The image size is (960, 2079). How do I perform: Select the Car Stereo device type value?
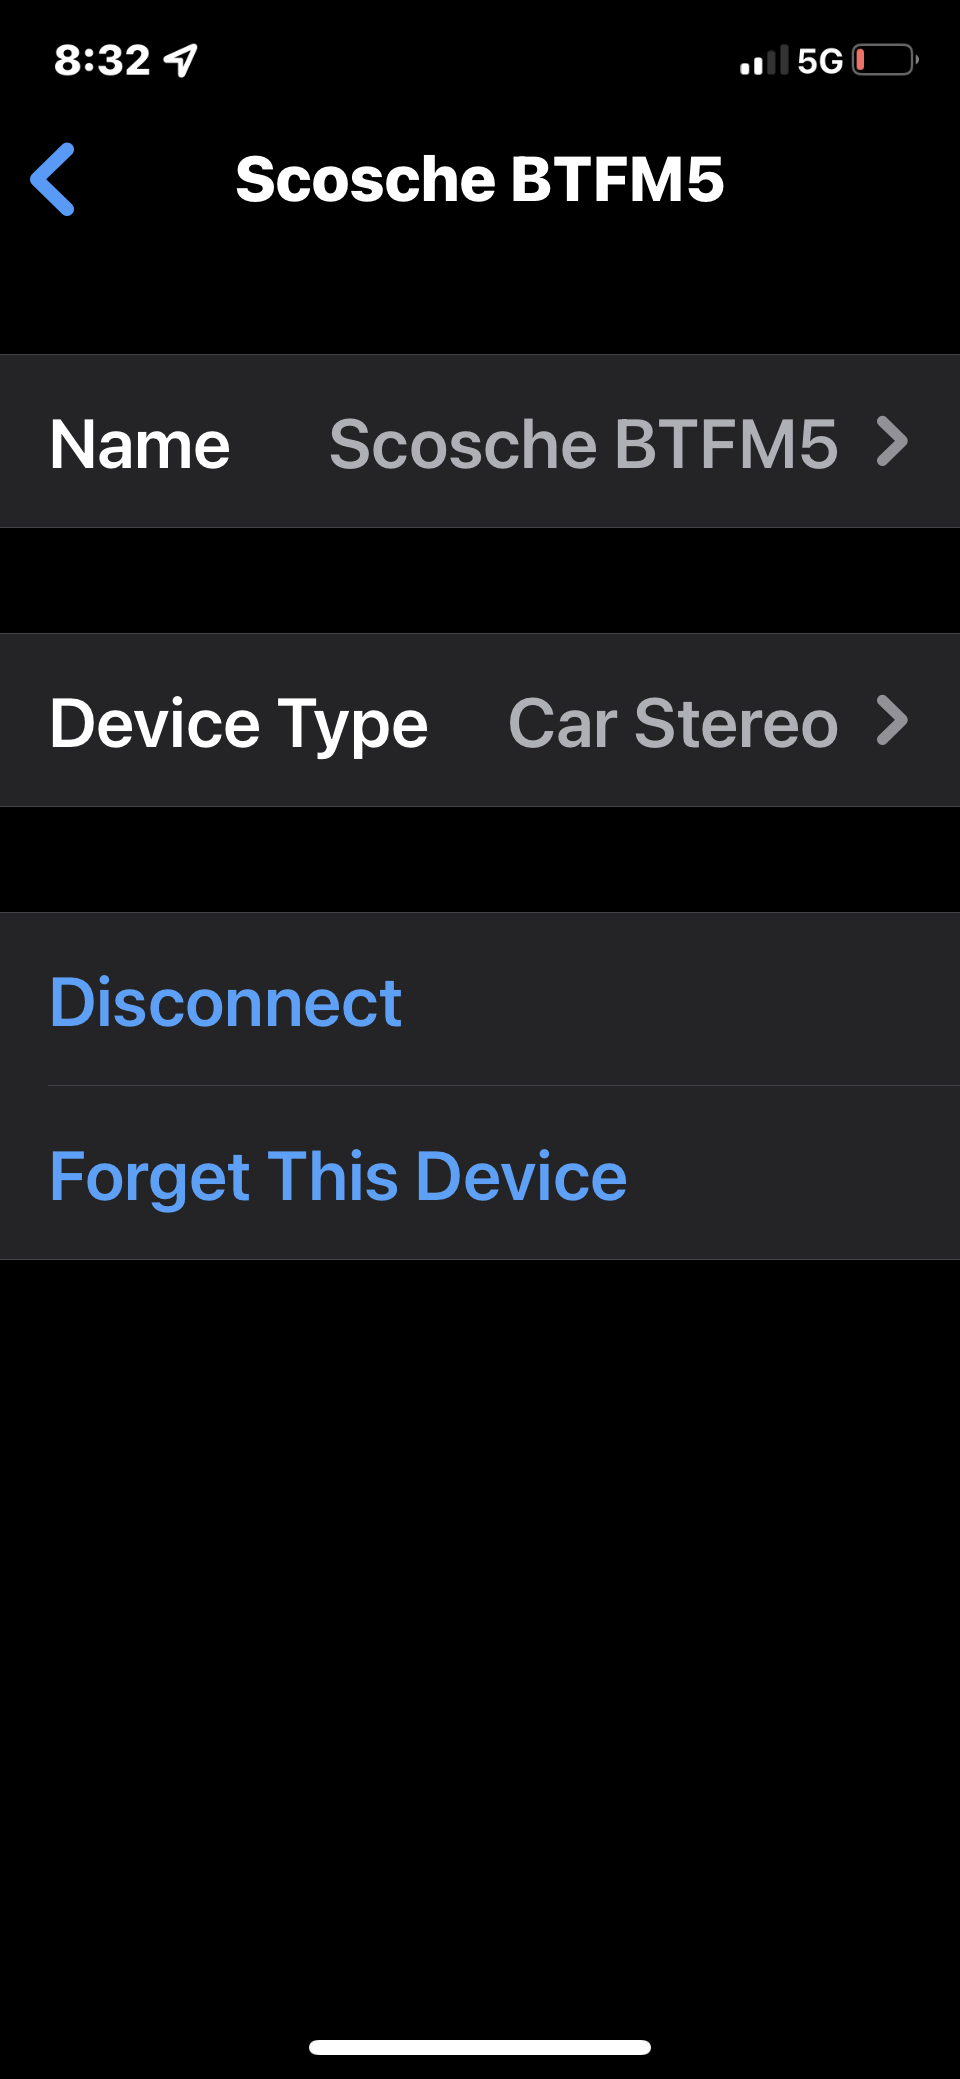tap(672, 723)
